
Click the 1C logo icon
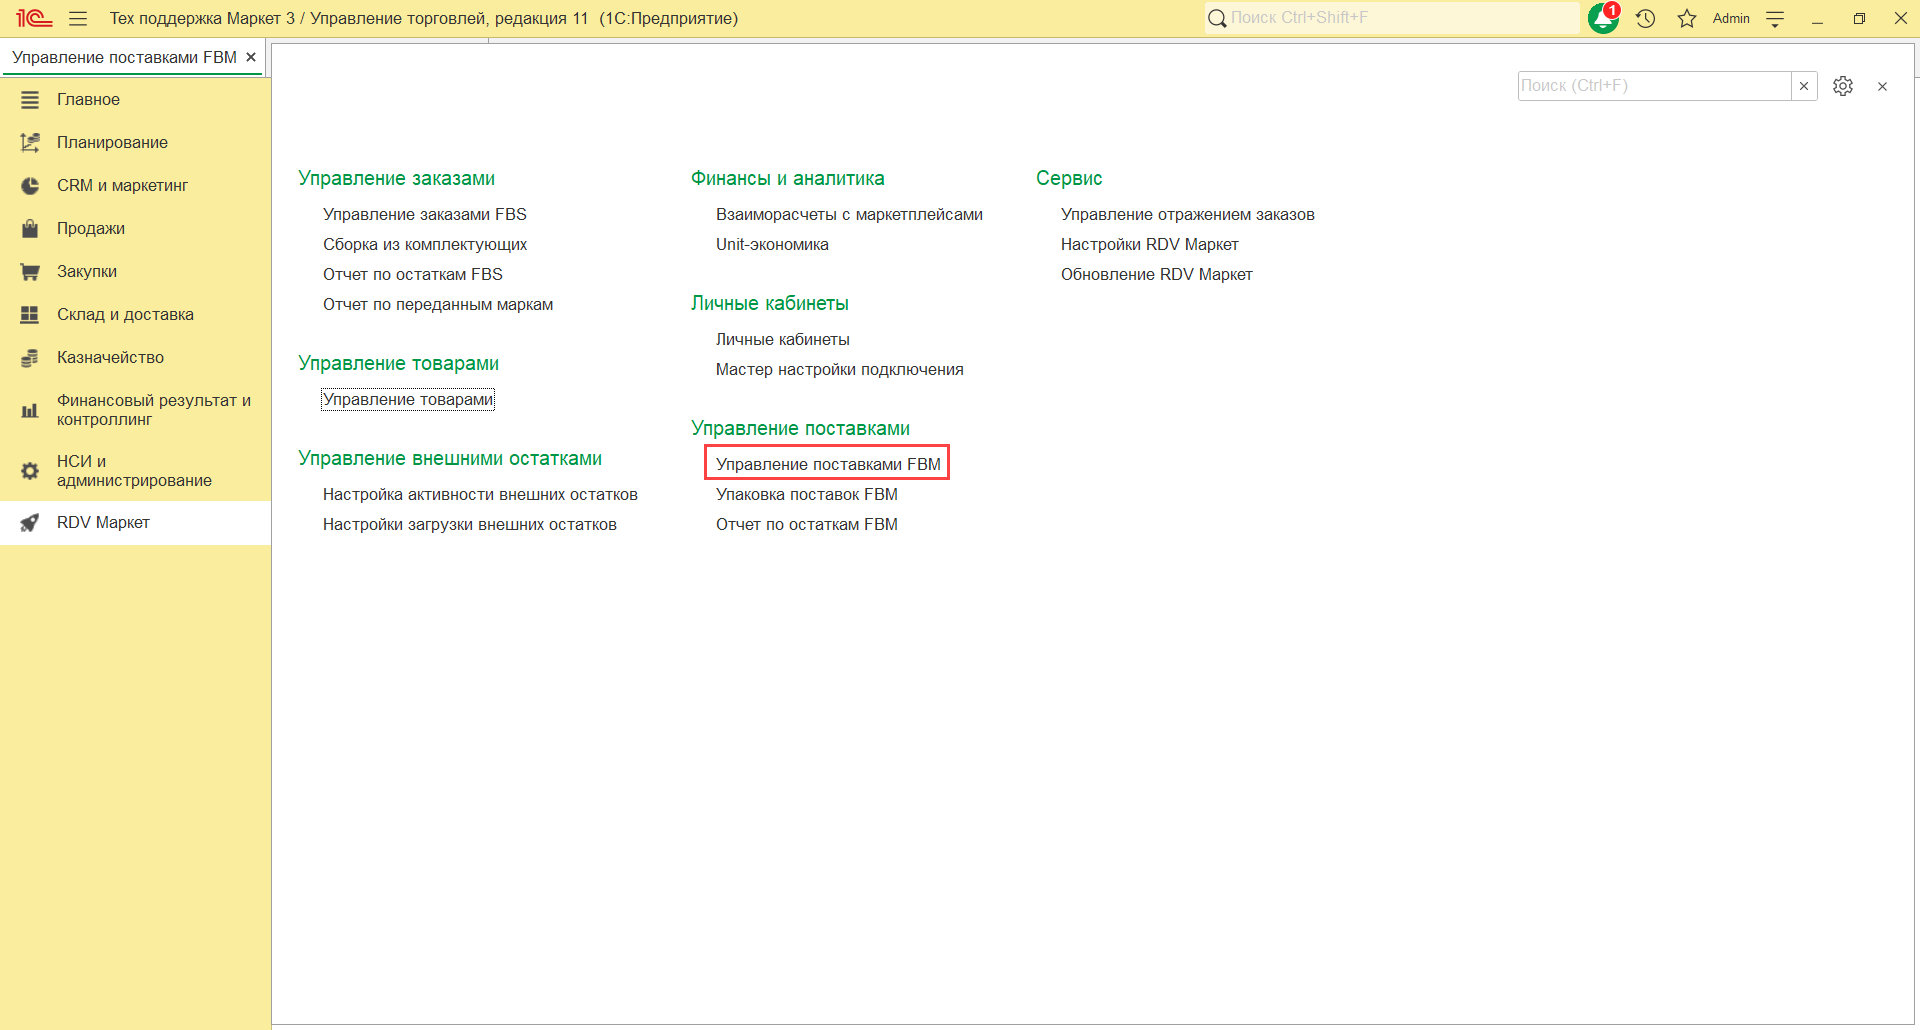click(x=33, y=18)
